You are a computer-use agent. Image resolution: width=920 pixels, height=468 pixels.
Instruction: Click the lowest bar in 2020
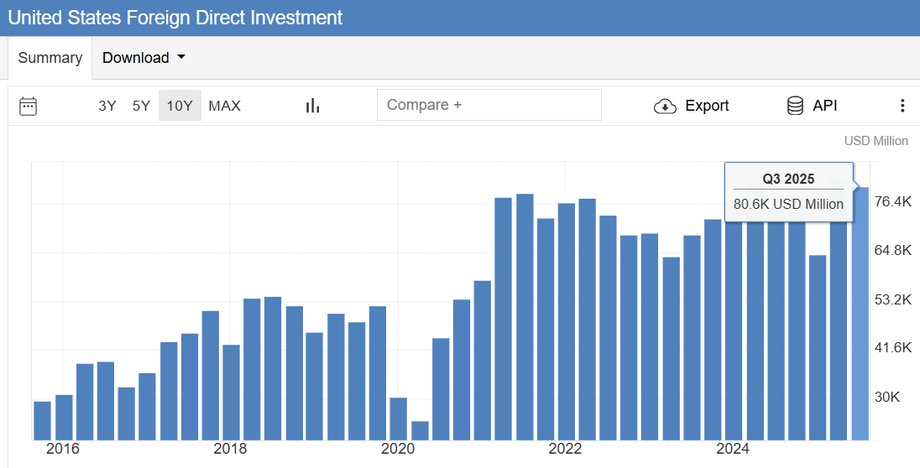(x=420, y=430)
